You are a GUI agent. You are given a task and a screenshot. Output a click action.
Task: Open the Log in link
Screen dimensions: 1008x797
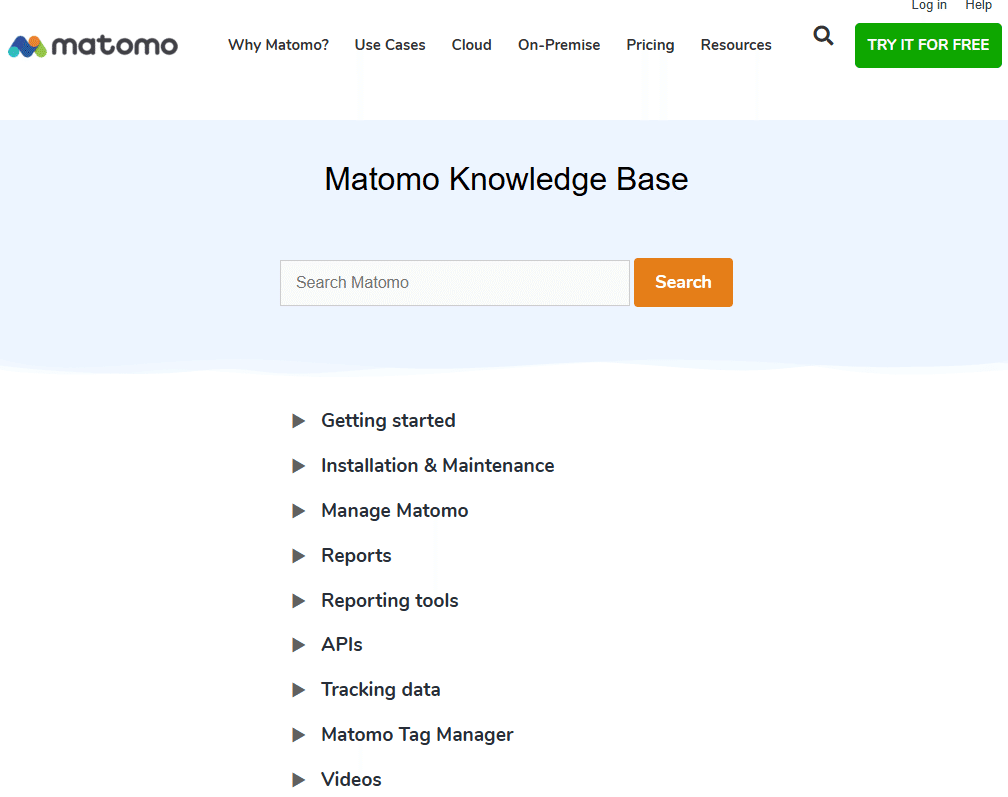point(928,6)
